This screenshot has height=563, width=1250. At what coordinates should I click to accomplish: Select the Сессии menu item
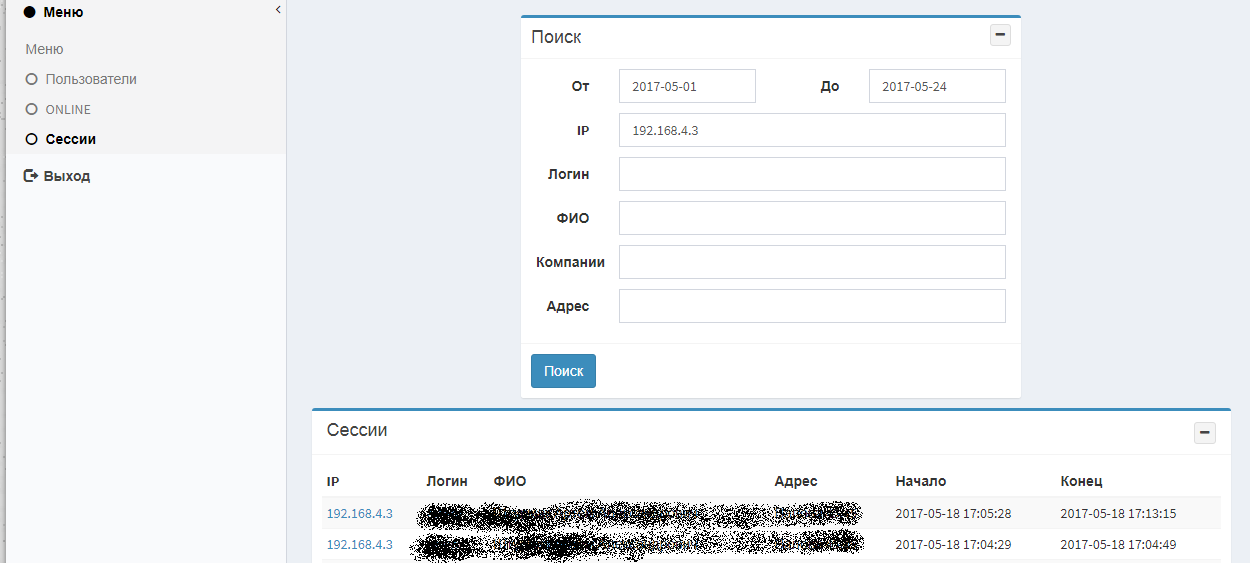71,139
